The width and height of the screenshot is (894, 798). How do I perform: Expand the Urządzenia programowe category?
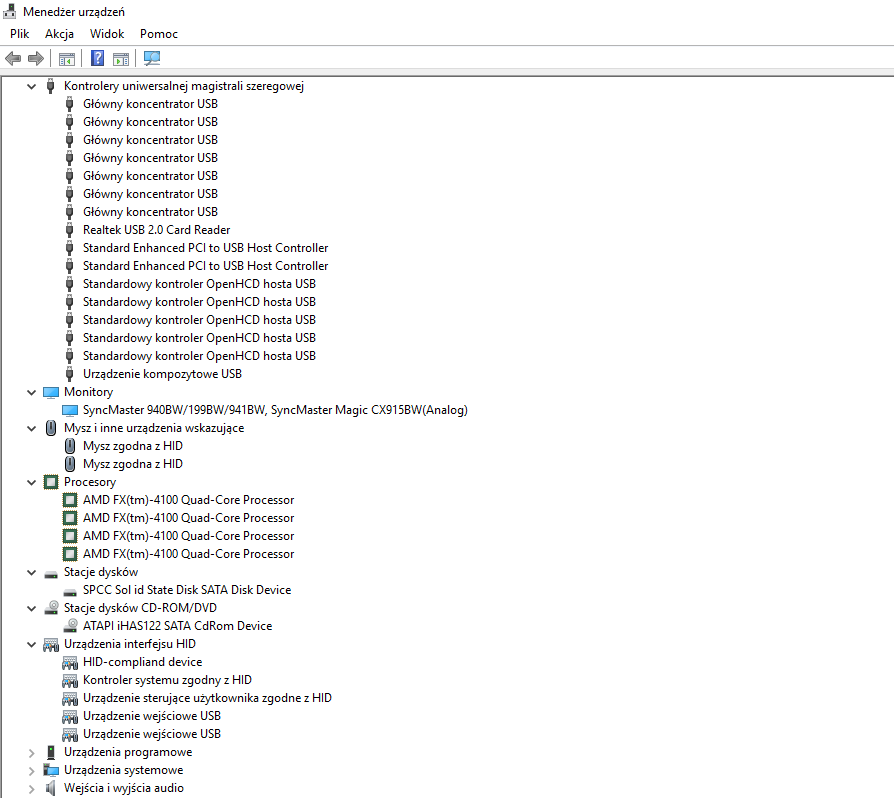31,753
